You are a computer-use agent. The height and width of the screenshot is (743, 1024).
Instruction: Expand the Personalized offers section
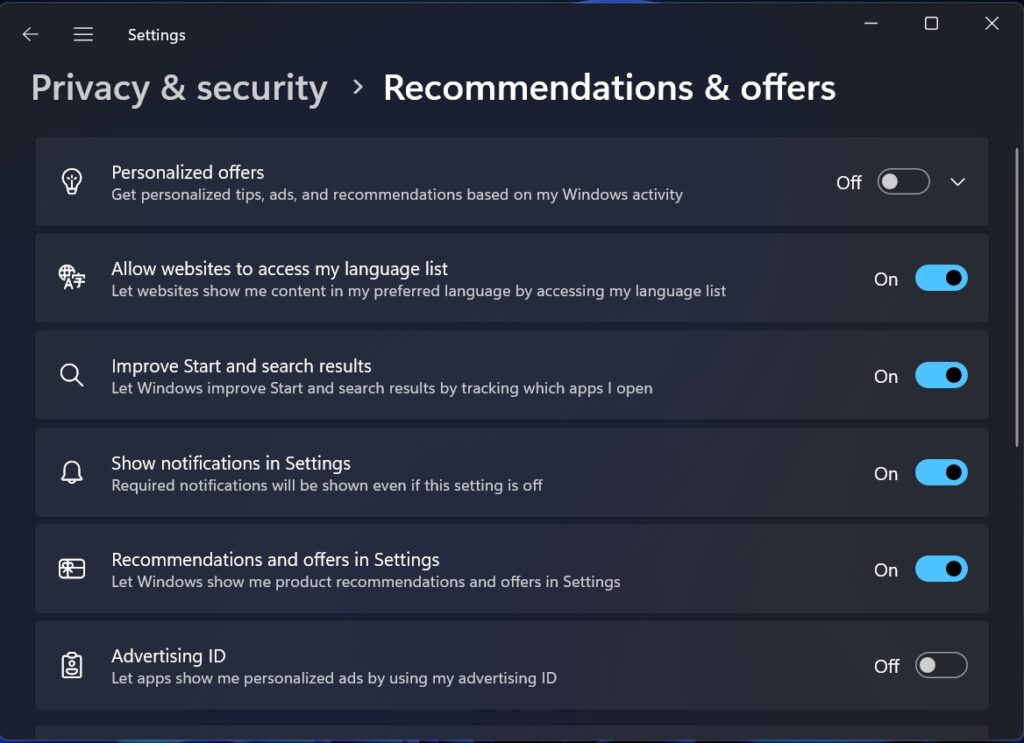point(958,181)
